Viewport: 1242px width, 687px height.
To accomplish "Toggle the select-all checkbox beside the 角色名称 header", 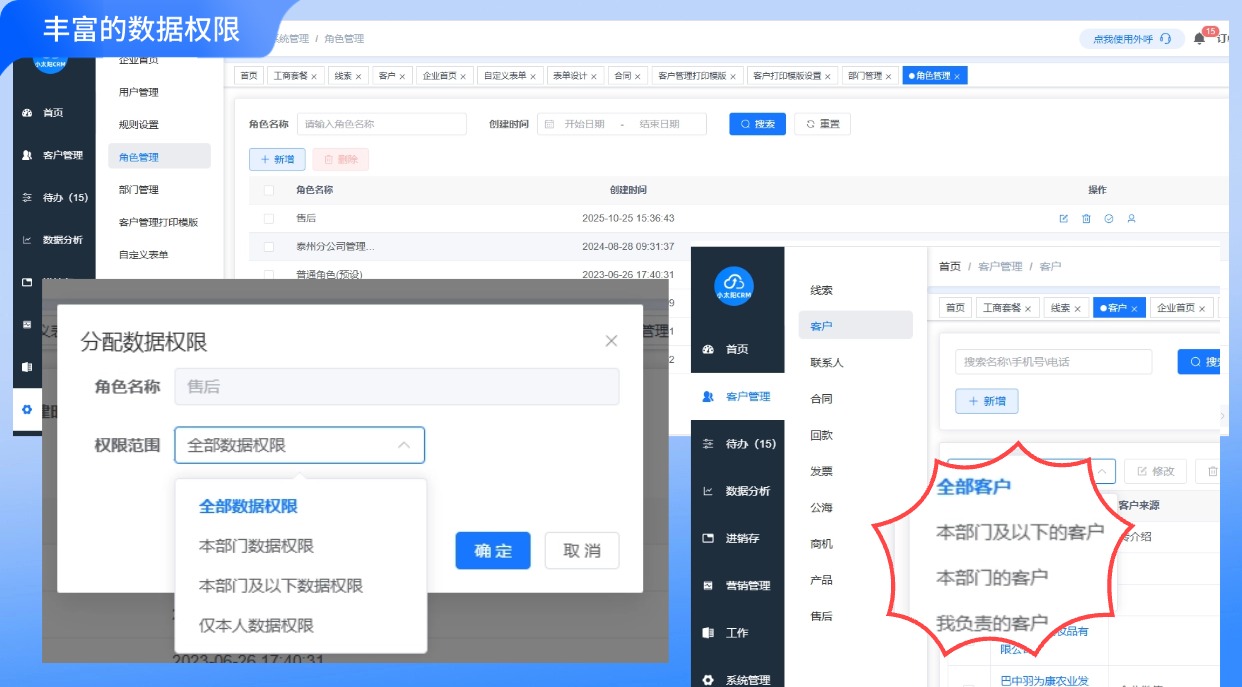I will coord(268,190).
